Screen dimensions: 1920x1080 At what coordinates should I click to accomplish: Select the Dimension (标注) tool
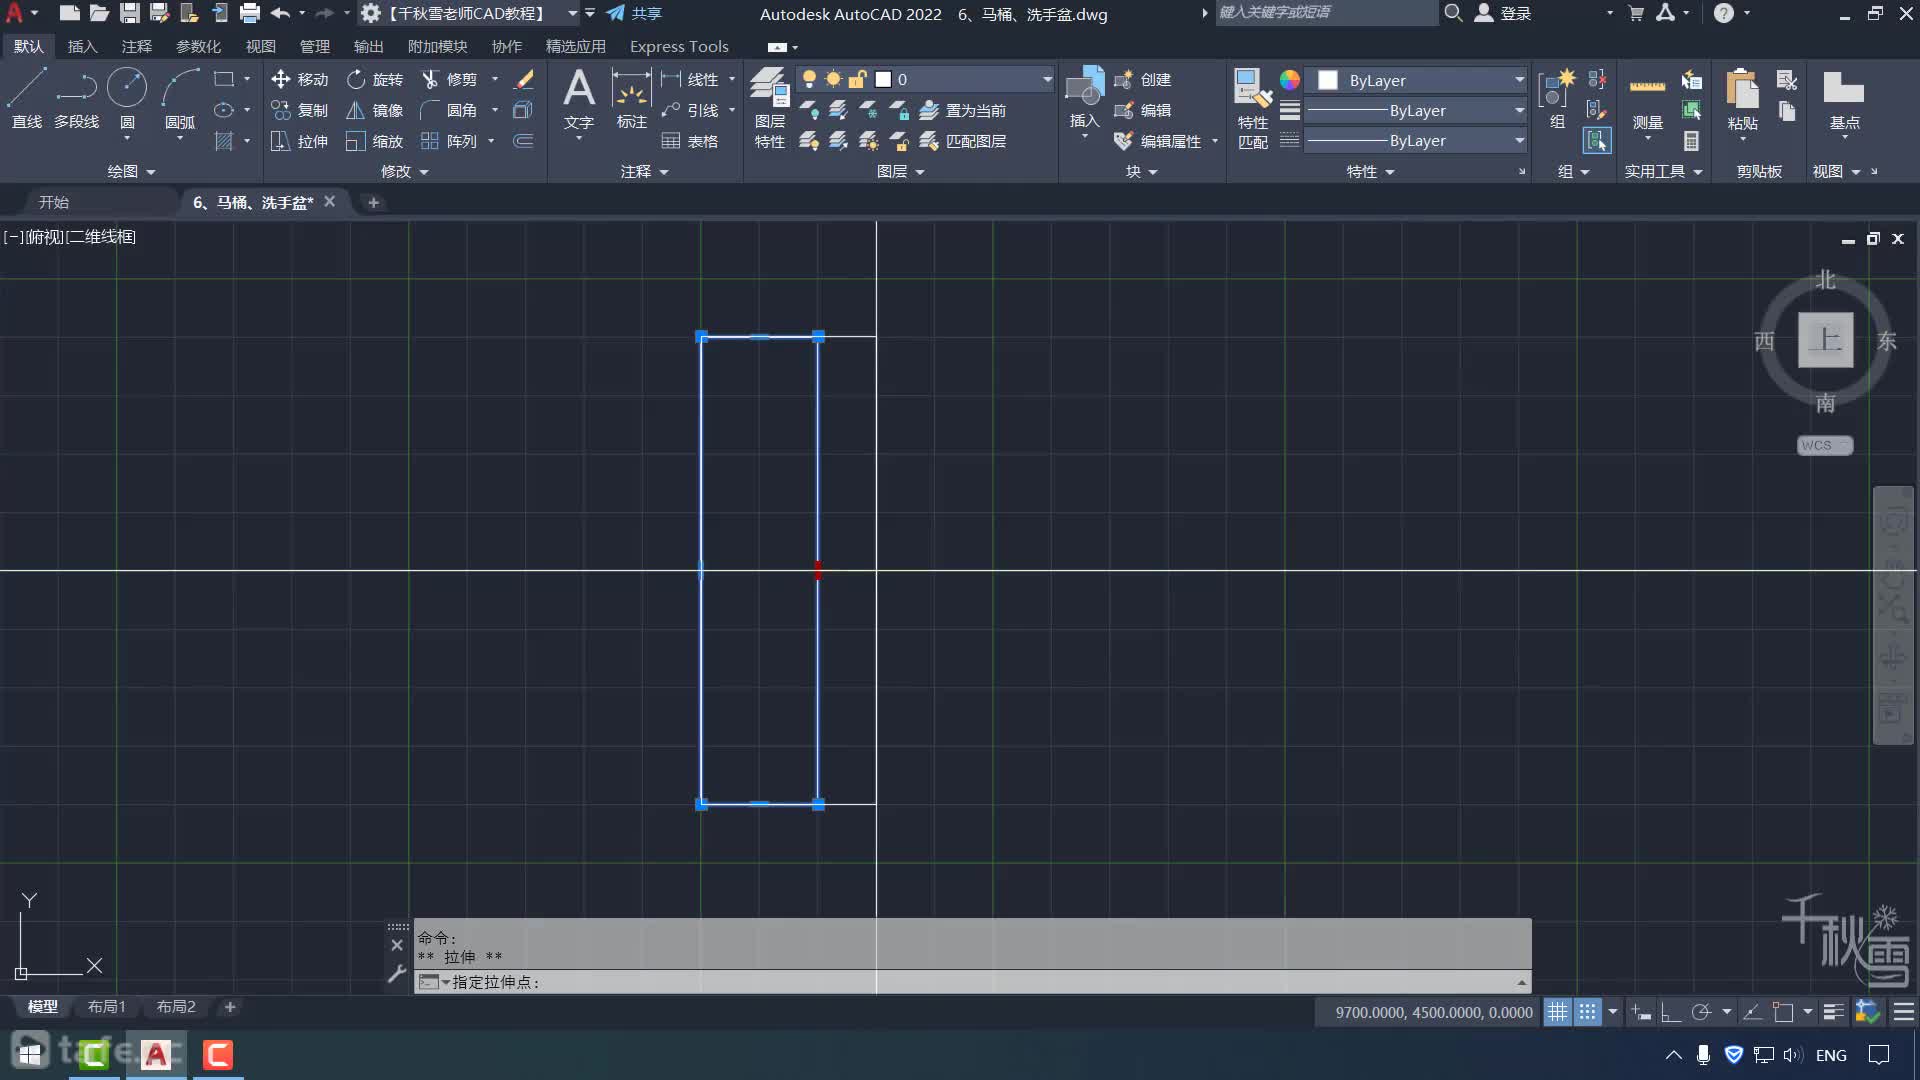(632, 99)
